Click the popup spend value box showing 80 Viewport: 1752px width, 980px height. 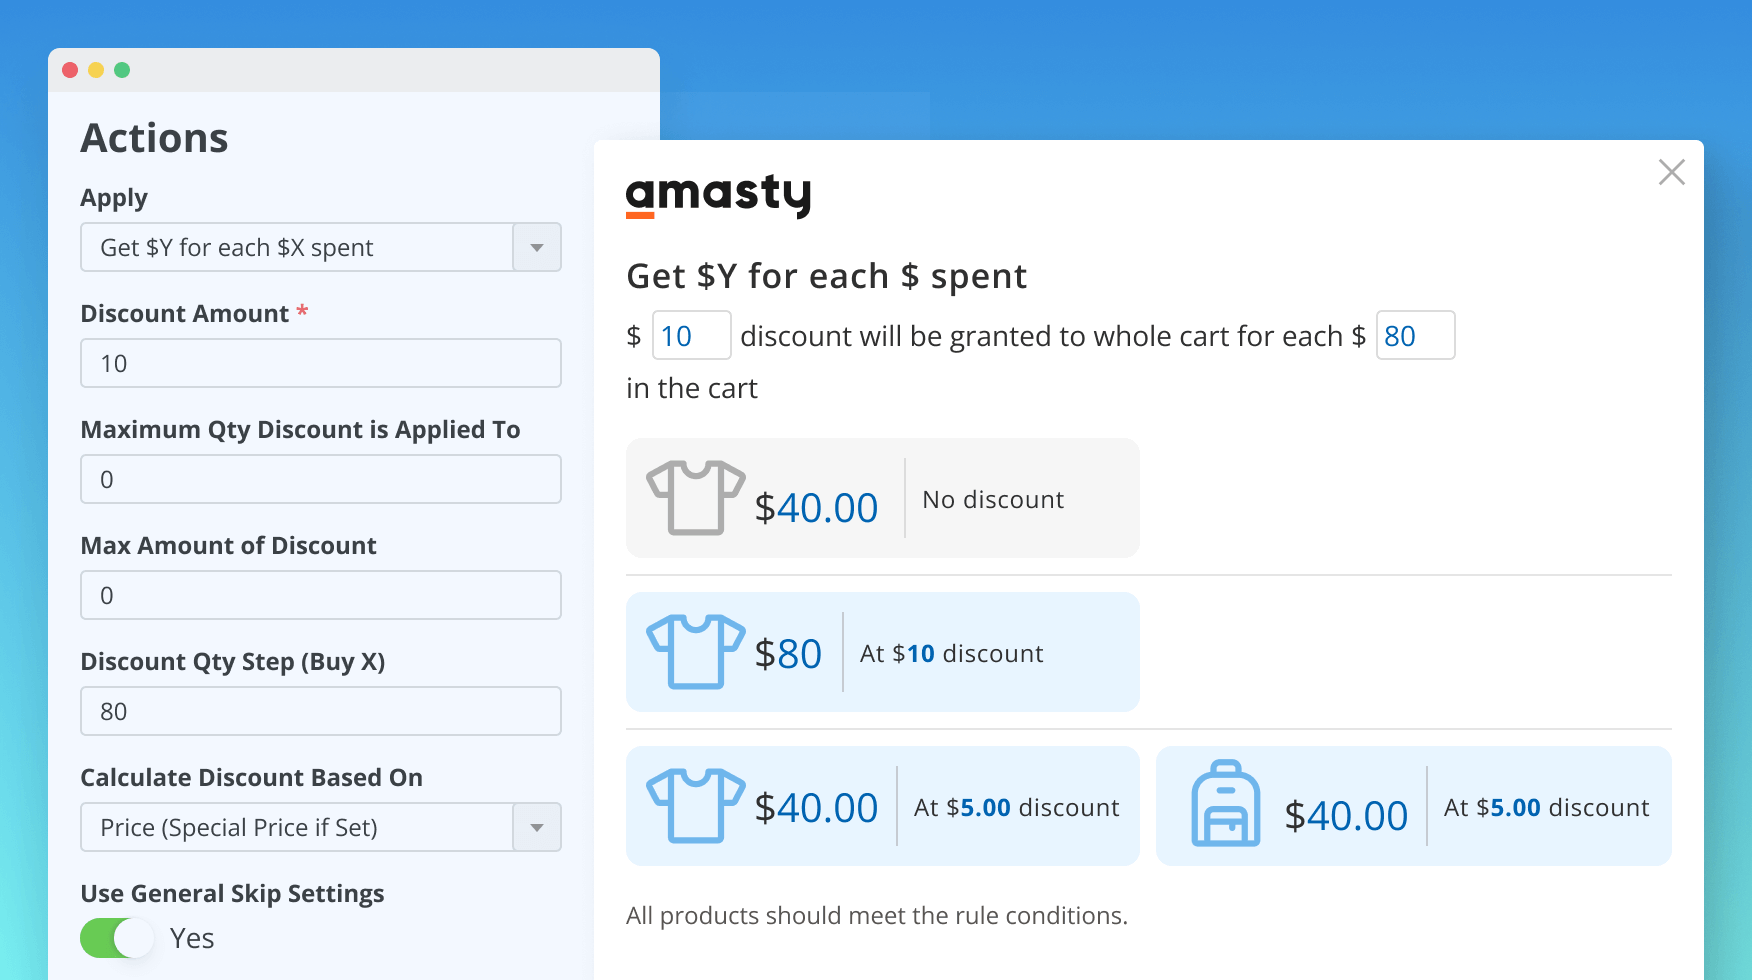coord(1415,335)
